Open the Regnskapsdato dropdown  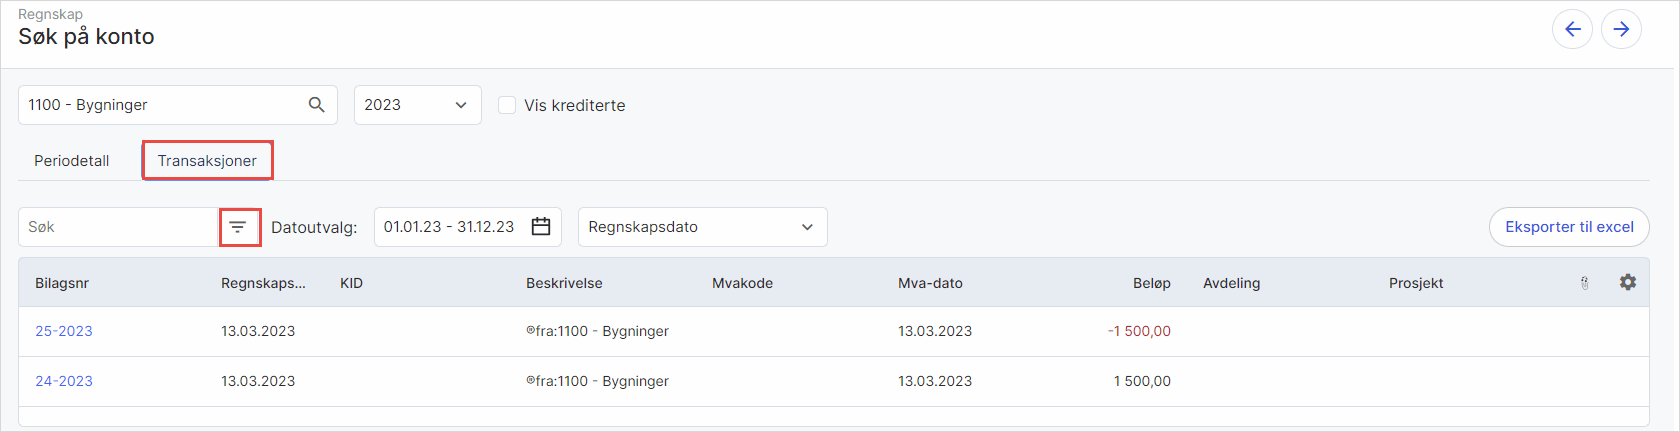coord(702,227)
